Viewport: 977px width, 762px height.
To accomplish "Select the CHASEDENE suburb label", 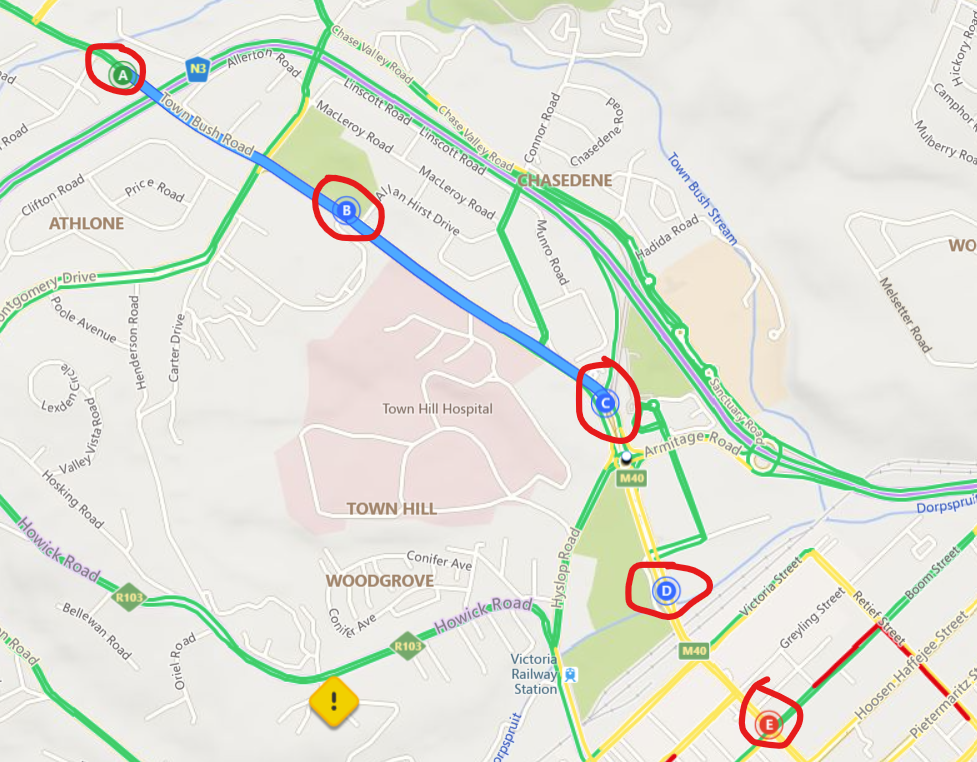I will [x=565, y=181].
